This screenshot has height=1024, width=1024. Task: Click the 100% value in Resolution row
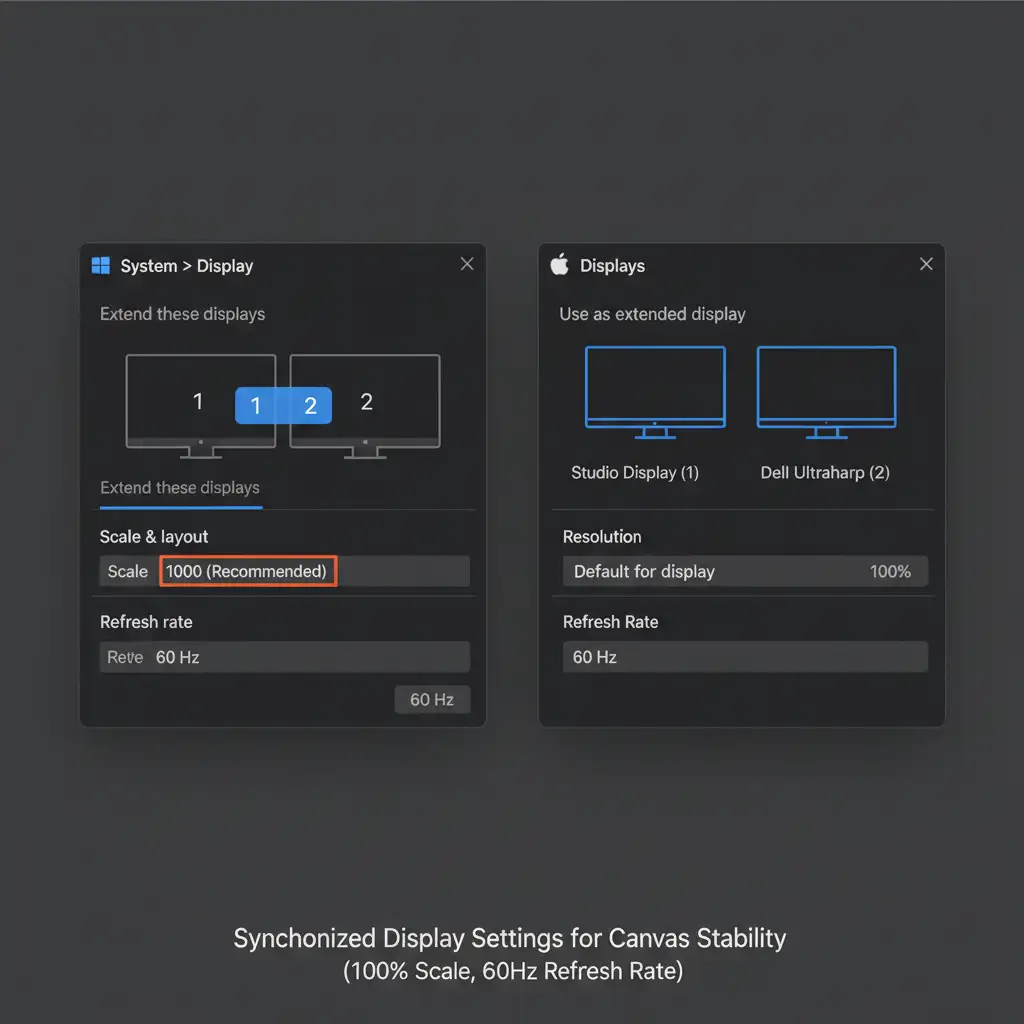890,572
